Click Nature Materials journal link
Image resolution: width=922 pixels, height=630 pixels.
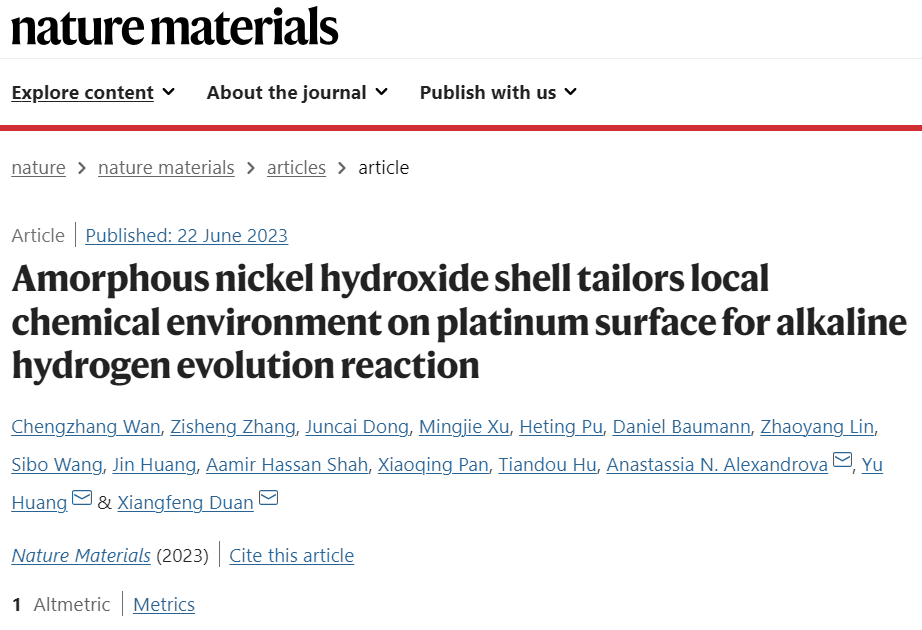click(81, 555)
